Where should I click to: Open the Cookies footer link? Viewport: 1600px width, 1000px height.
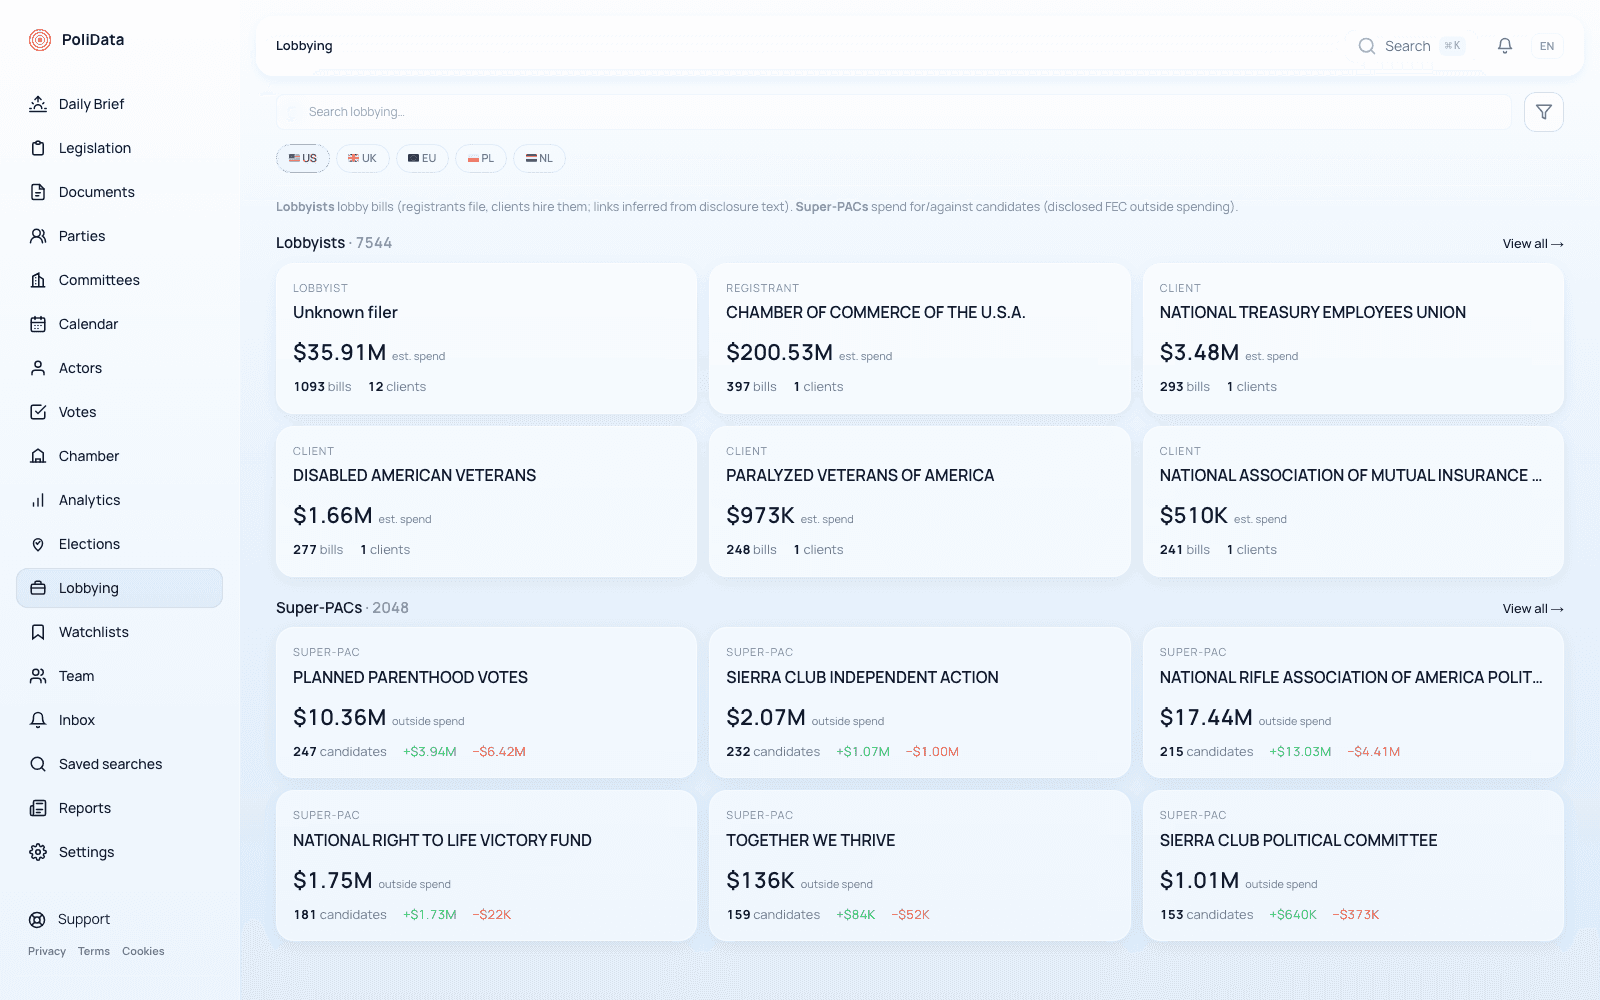[x=143, y=951]
